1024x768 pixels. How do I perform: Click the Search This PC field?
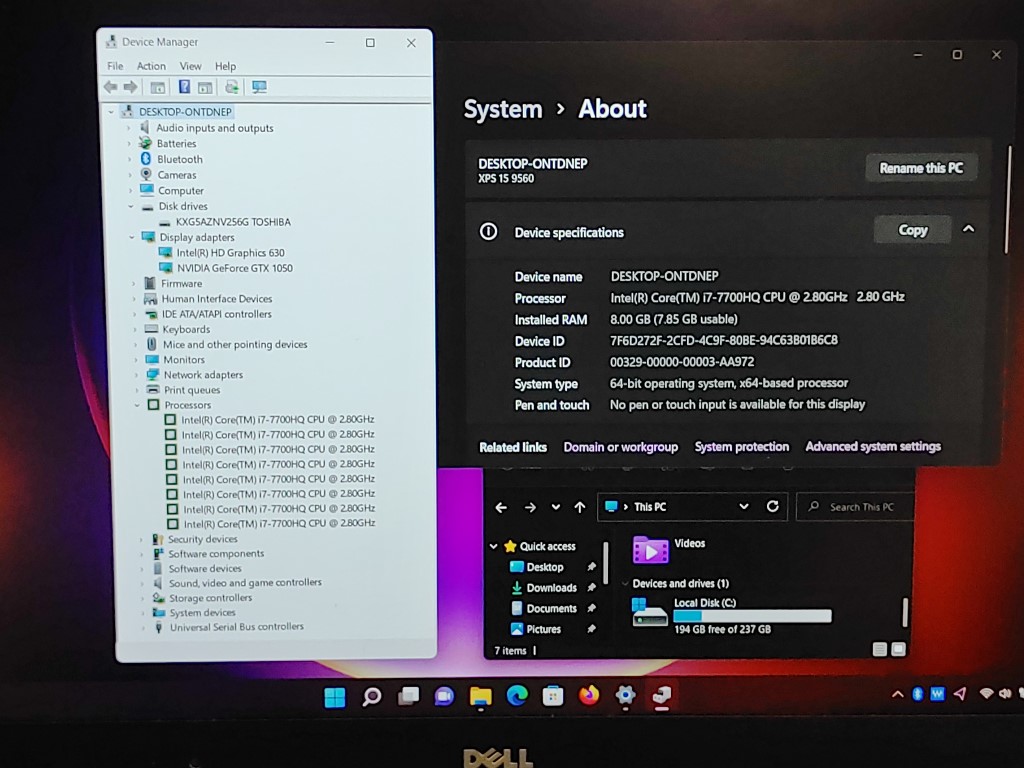coord(855,507)
